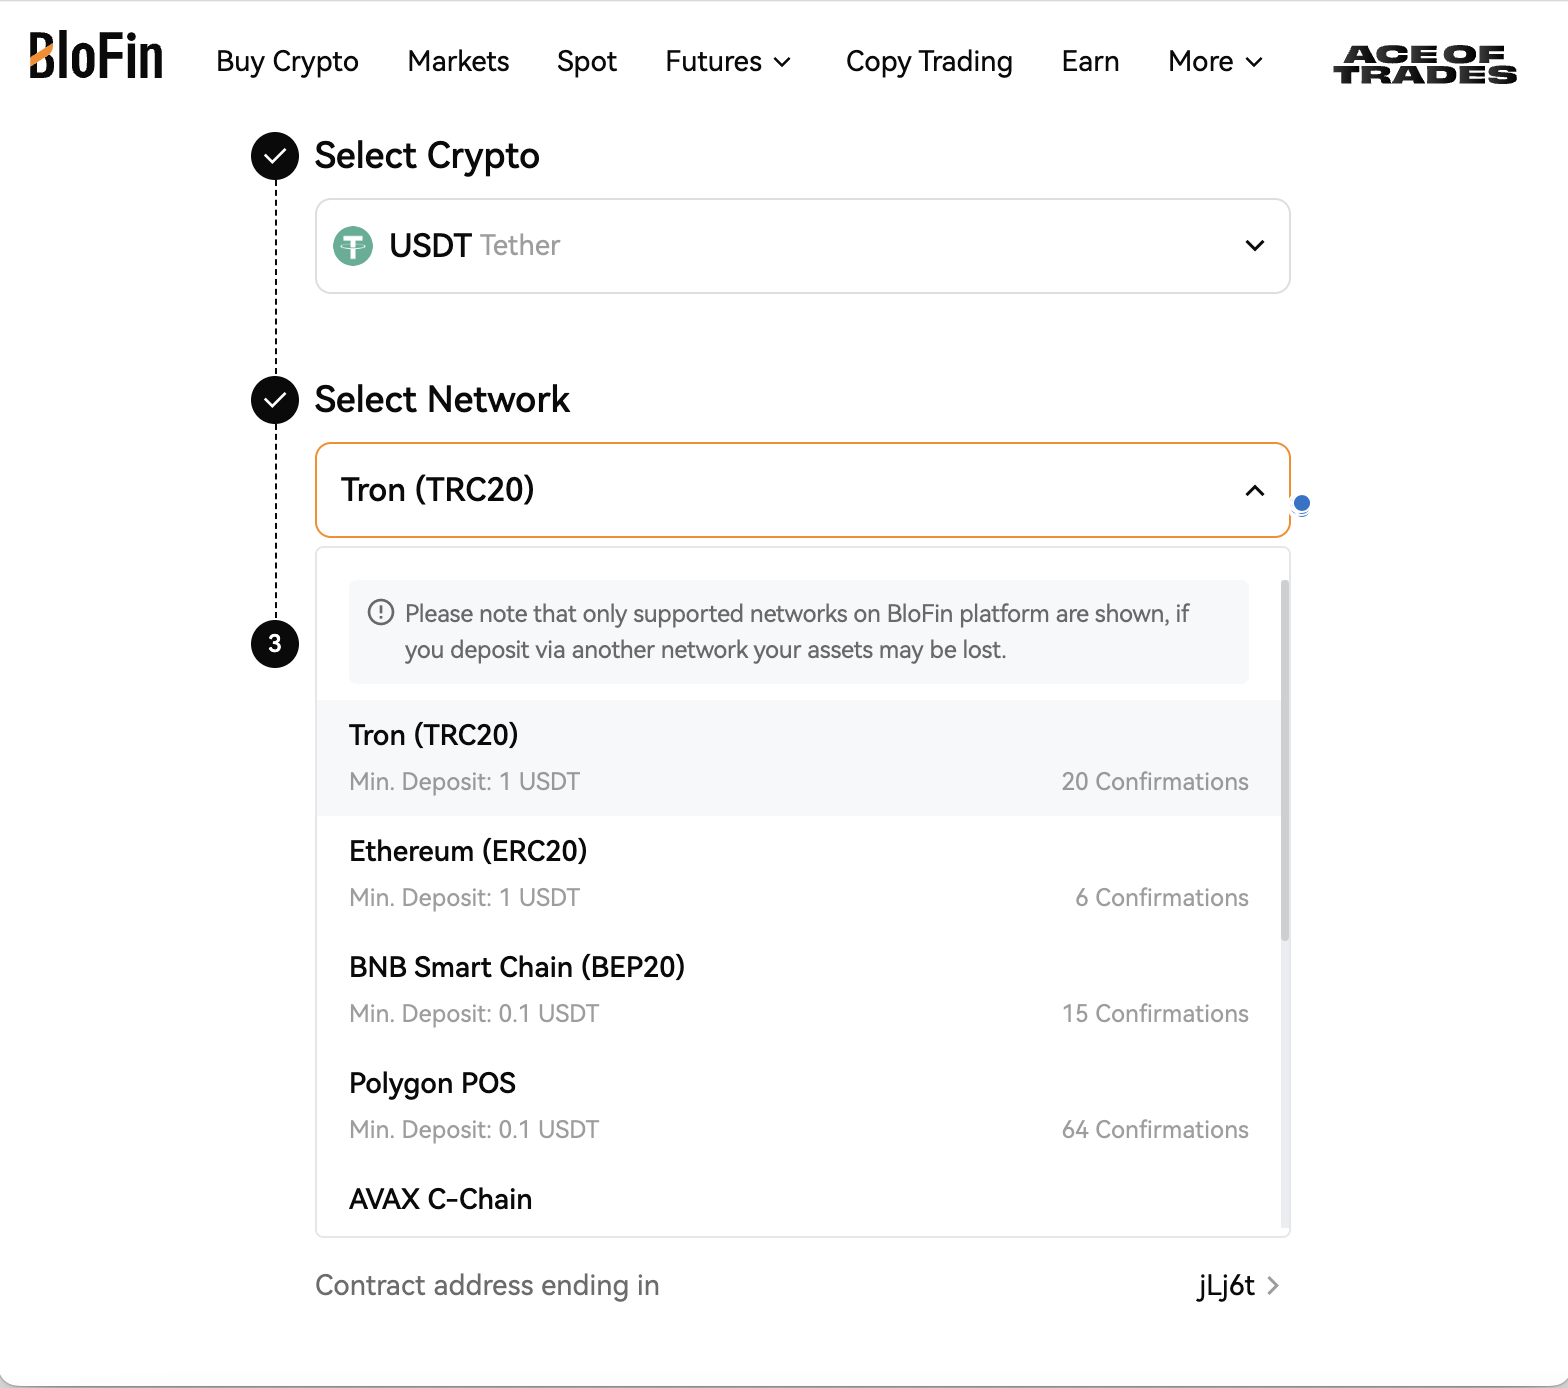Click the network list scrollbar
This screenshot has height=1388, width=1568.
[1285, 760]
